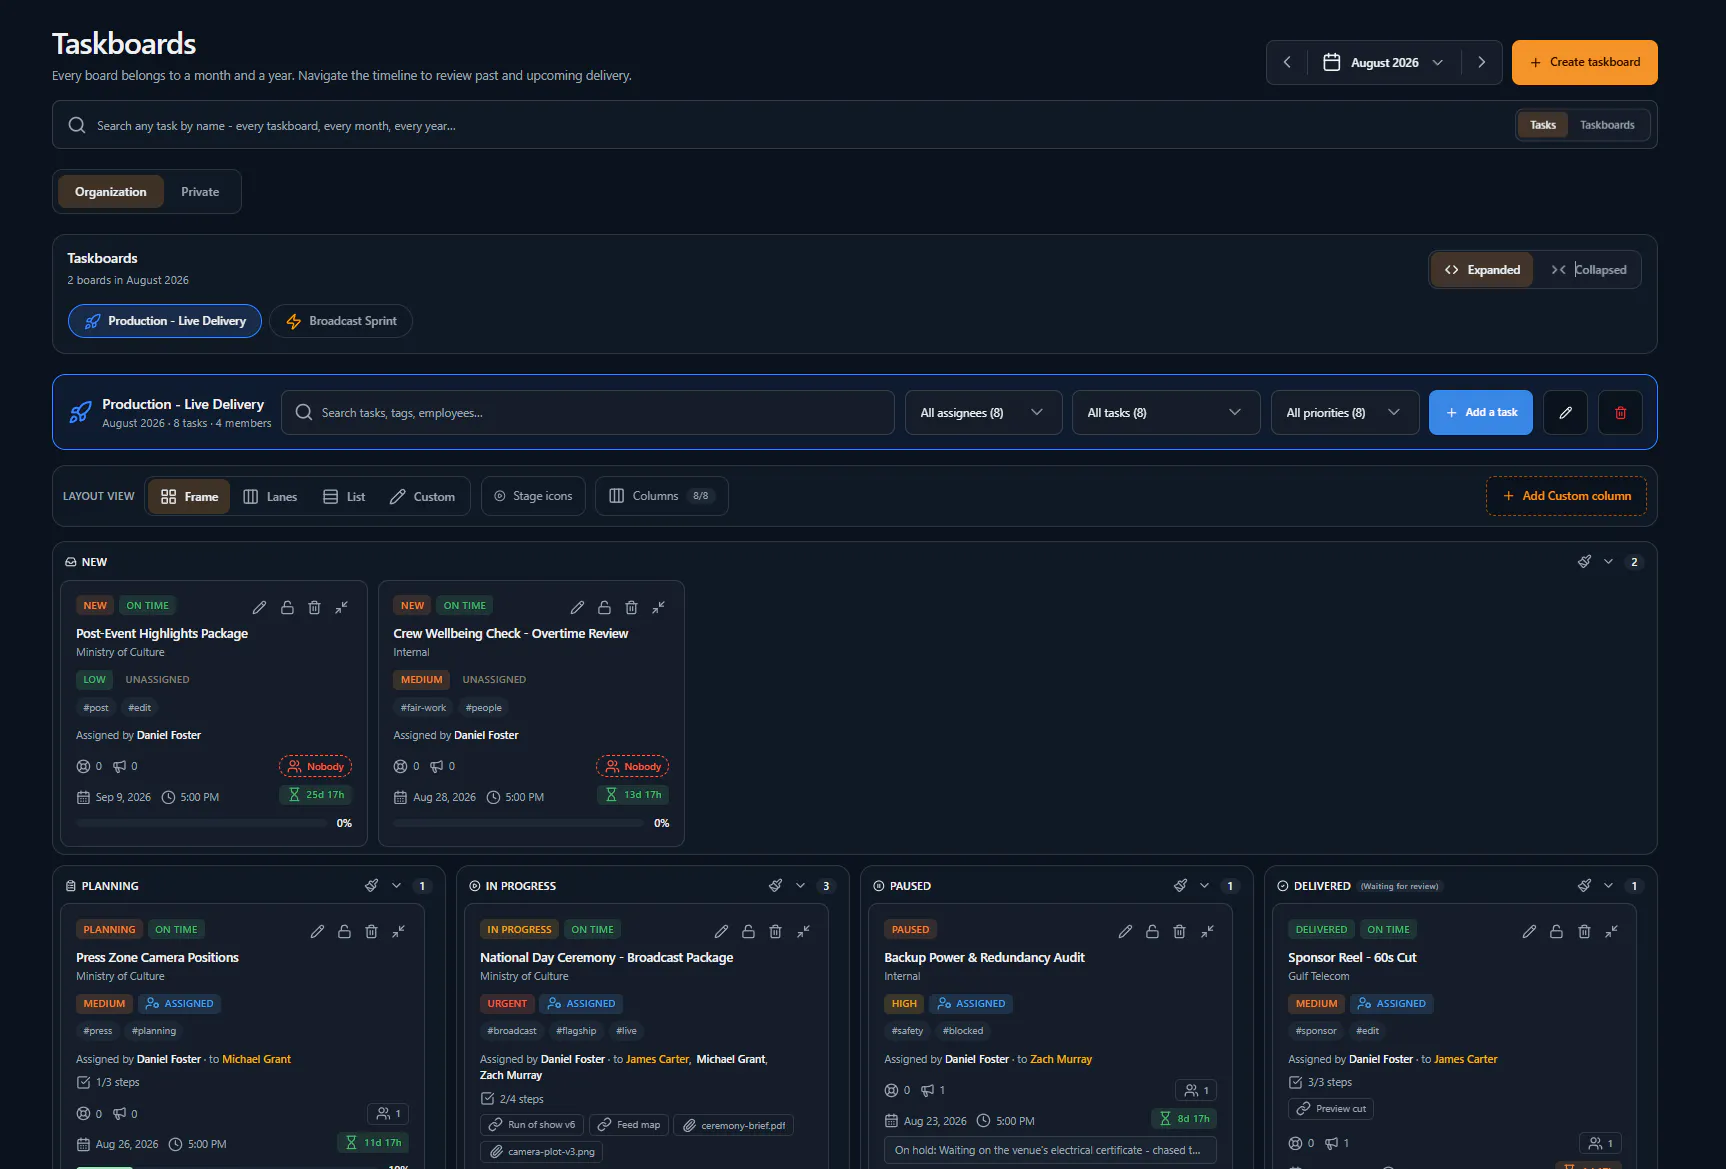Click the pencil edit taskboard button
Image resolution: width=1726 pixels, height=1169 pixels.
(1566, 412)
